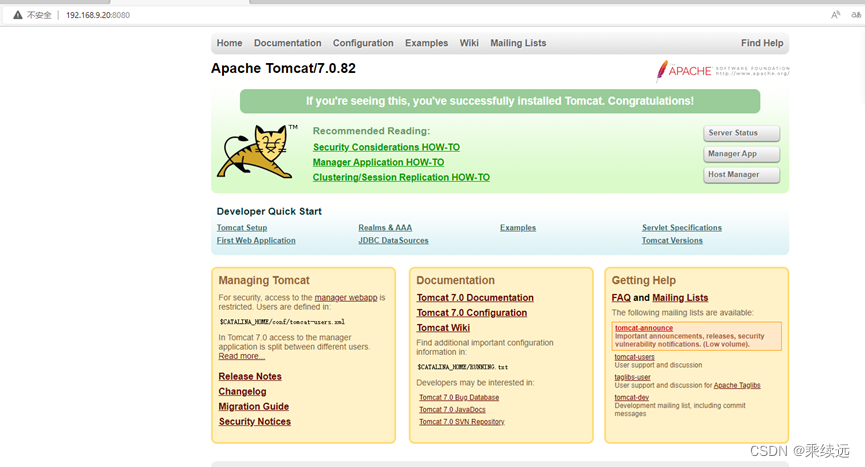Open Tomcat 7.0 JavaDocs link

click(452, 410)
